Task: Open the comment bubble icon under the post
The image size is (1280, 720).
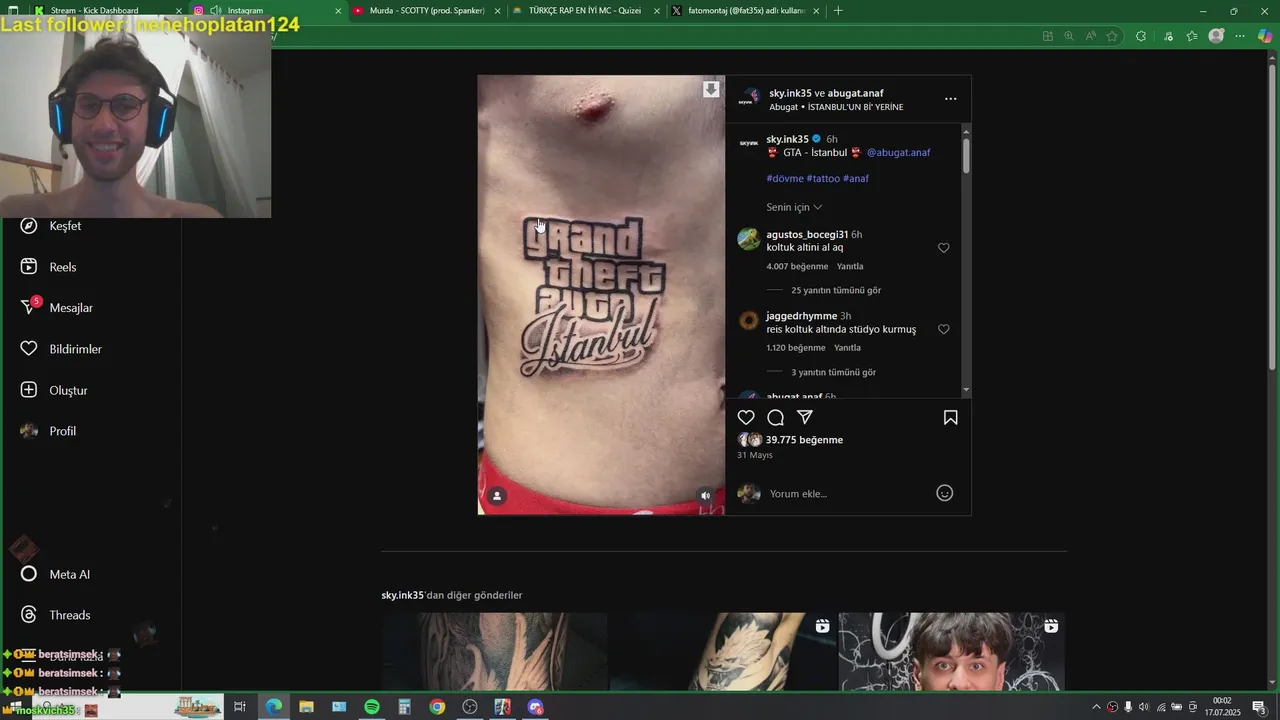Action: pos(775,417)
